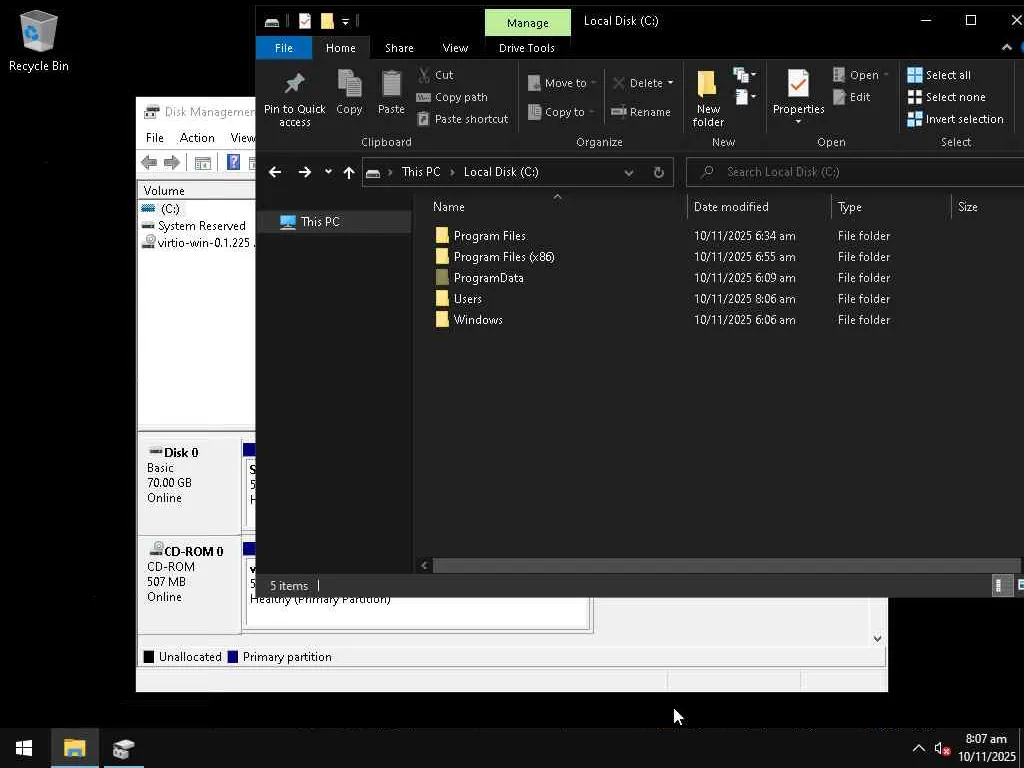The width and height of the screenshot is (1024, 768).
Task: Open Disk Management File menu
Action: 155,138
